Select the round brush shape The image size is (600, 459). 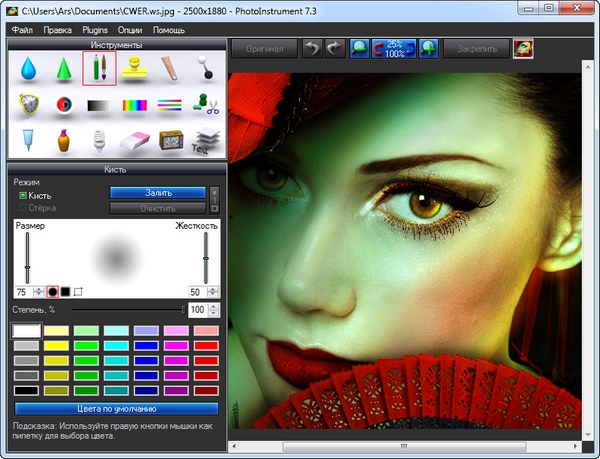pyautogui.click(x=52, y=291)
